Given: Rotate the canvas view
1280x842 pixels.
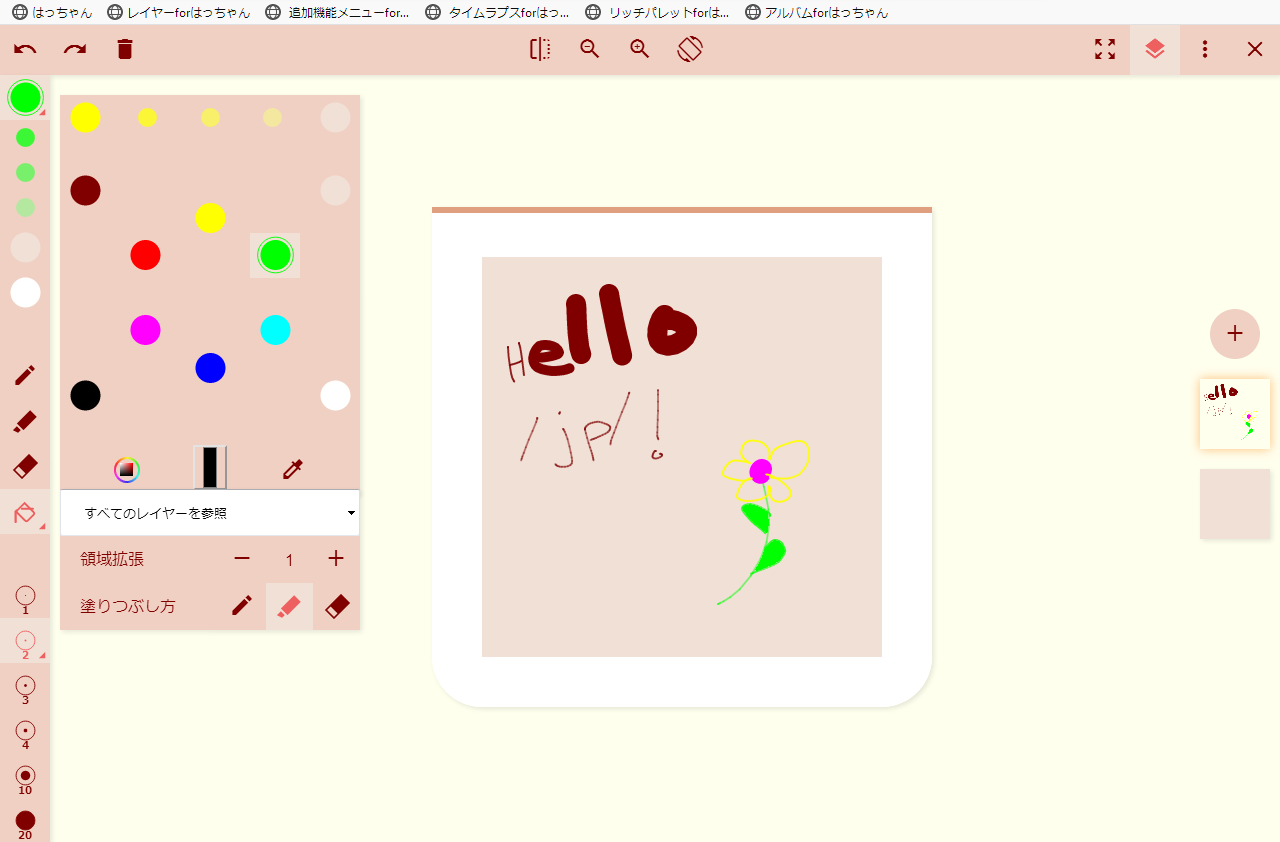Looking at the screenshot, I should (x=690, y=49).
